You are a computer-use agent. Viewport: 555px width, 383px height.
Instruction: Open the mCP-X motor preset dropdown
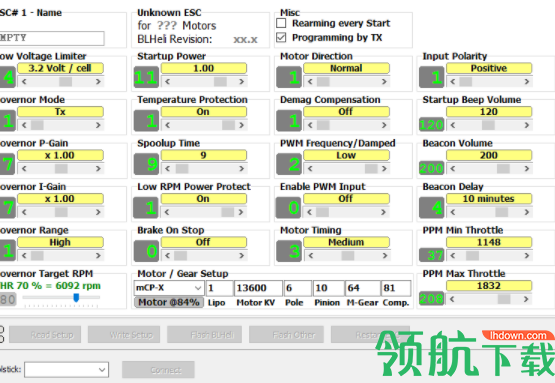point(168,288)
